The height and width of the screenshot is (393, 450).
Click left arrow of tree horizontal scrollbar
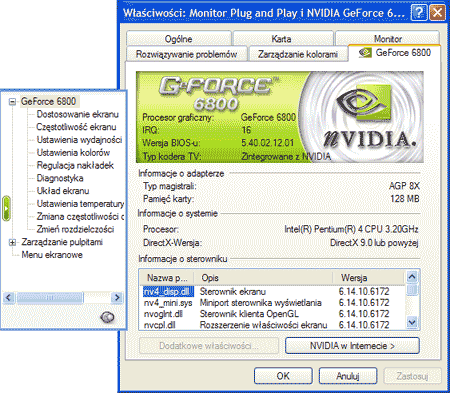tap(9, 297)
